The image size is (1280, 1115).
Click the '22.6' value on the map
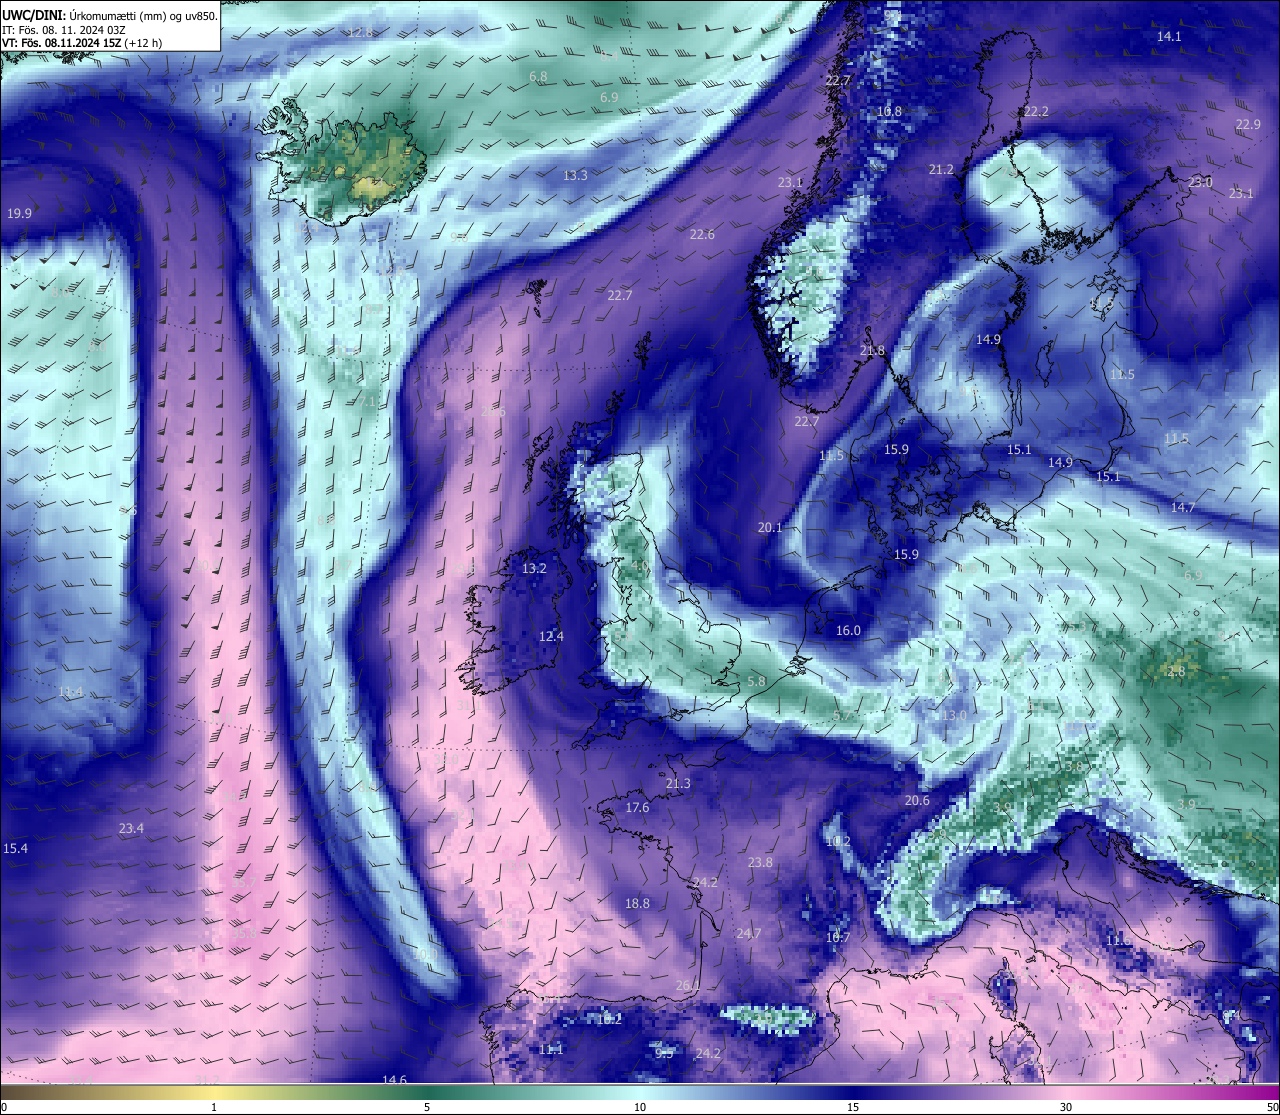click(x=702, y=235)
